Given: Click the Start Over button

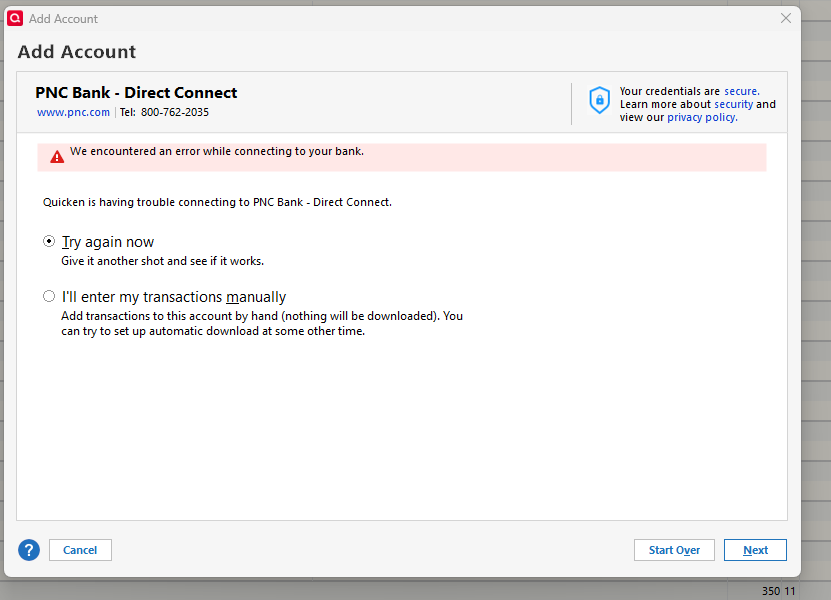Looking at the screenshot, I should point(674,550).
